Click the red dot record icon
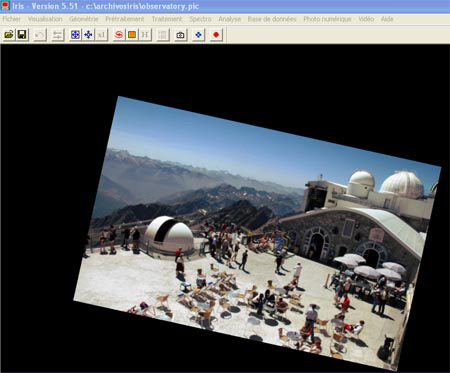This screenshot has height=373, width=450. 216,35
